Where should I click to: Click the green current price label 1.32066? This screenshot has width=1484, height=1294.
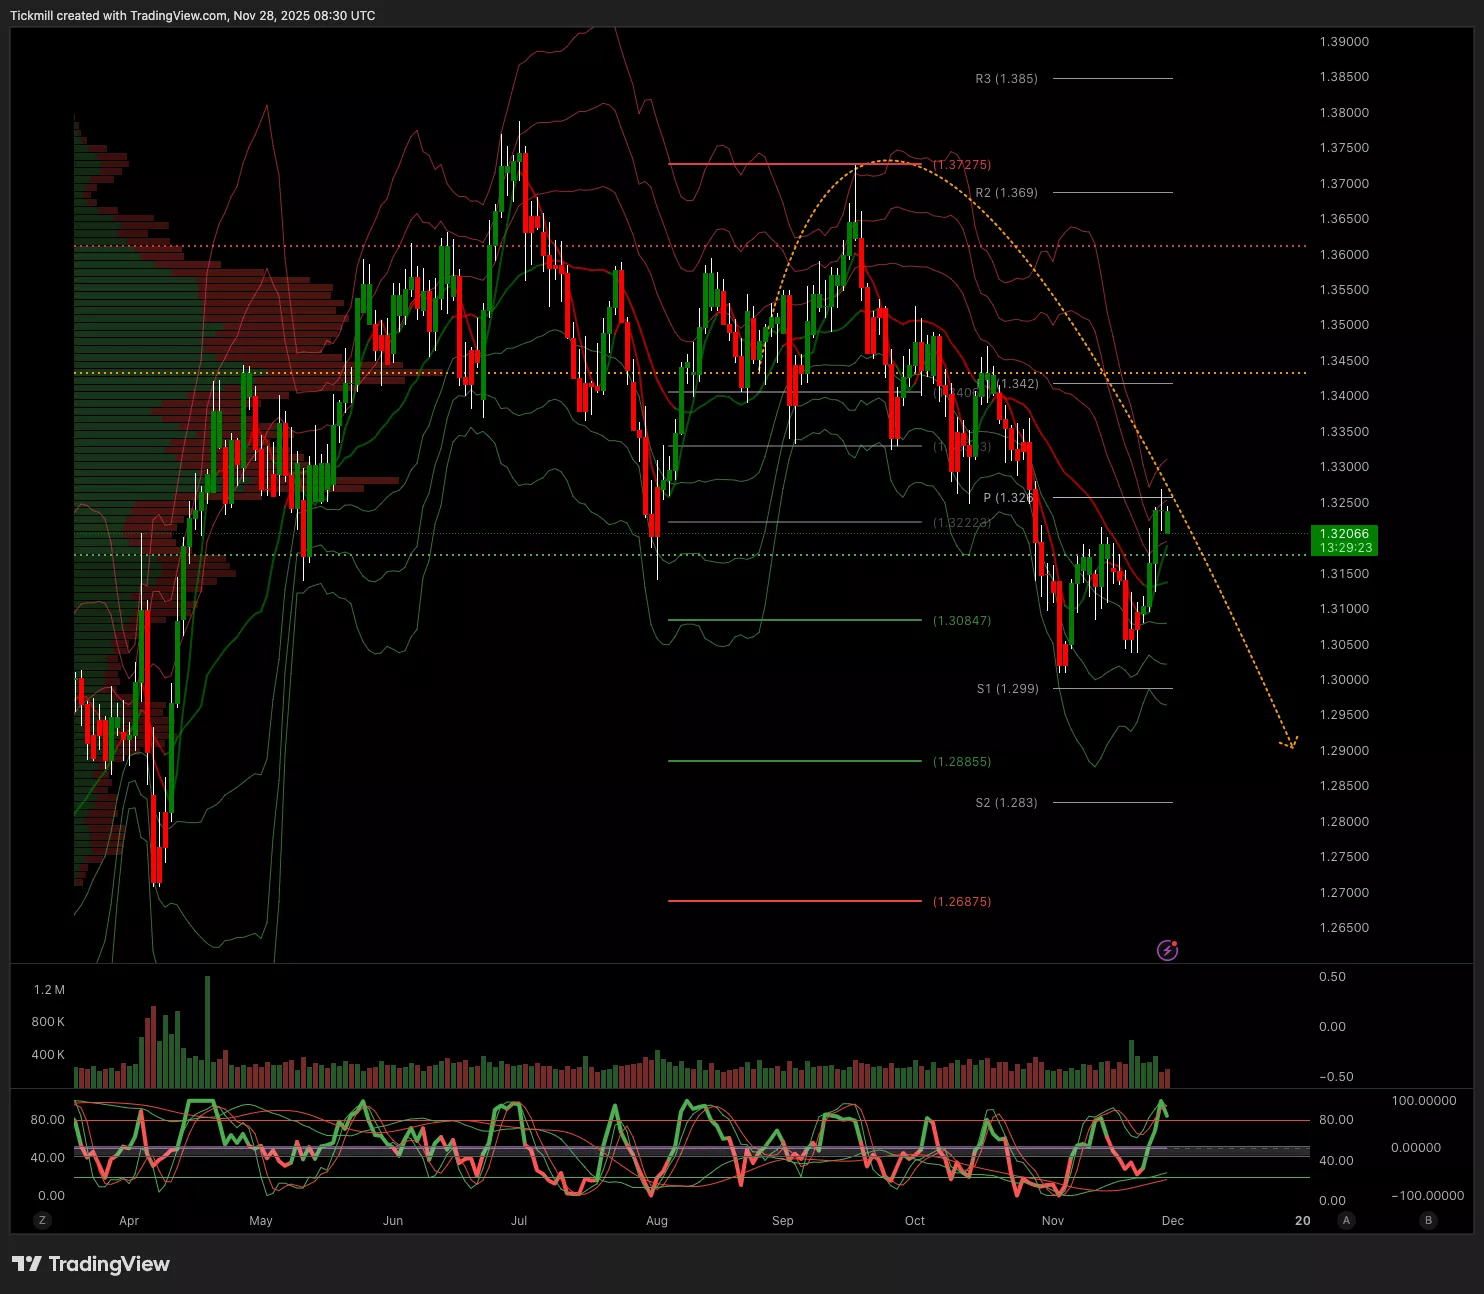coord(1344,540)
